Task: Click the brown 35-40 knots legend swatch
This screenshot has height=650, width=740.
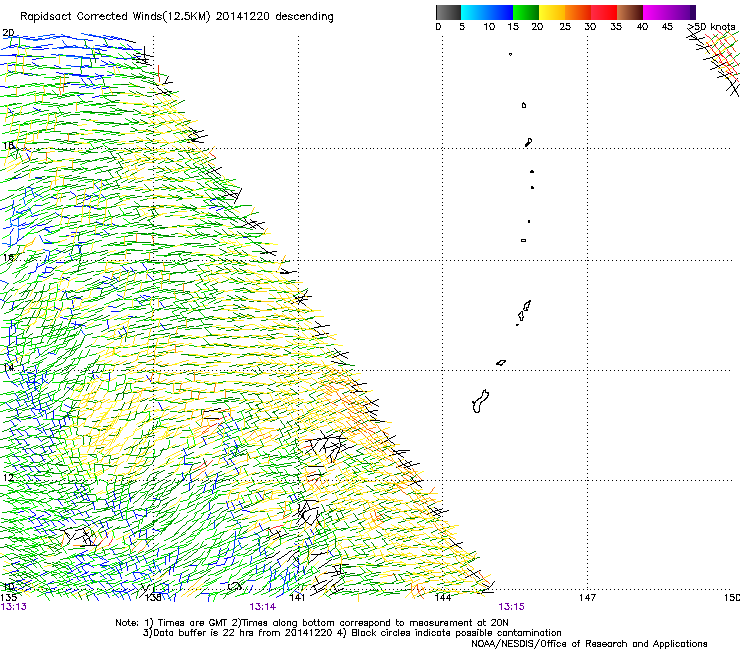Action: click(x=630, y=12)
